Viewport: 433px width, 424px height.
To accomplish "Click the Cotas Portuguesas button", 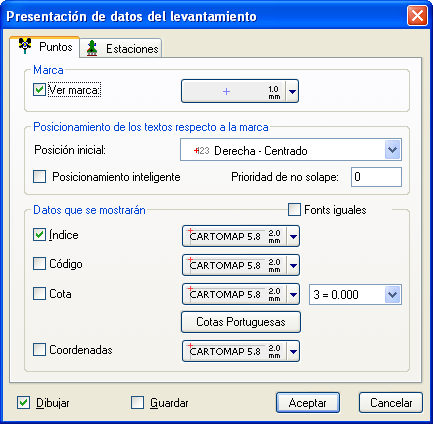I will click(x=241, y=322).
